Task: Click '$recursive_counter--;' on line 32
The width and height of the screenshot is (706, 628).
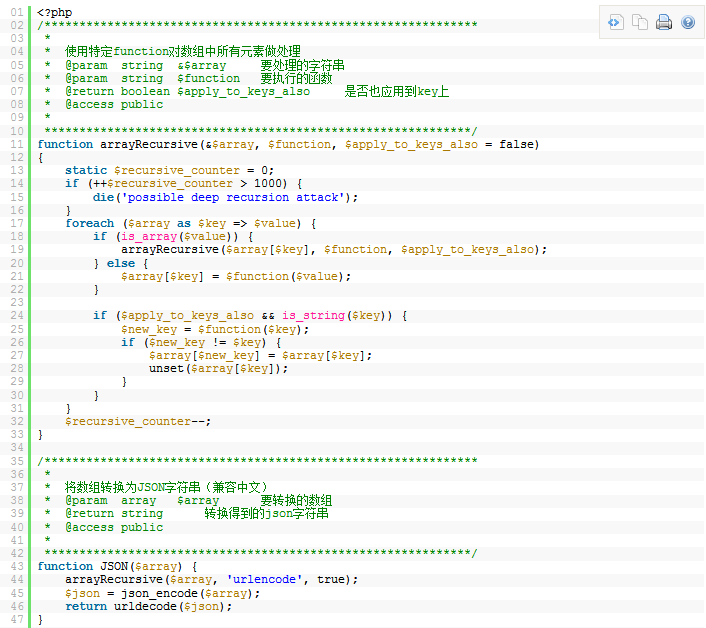Action: point(138,422)
